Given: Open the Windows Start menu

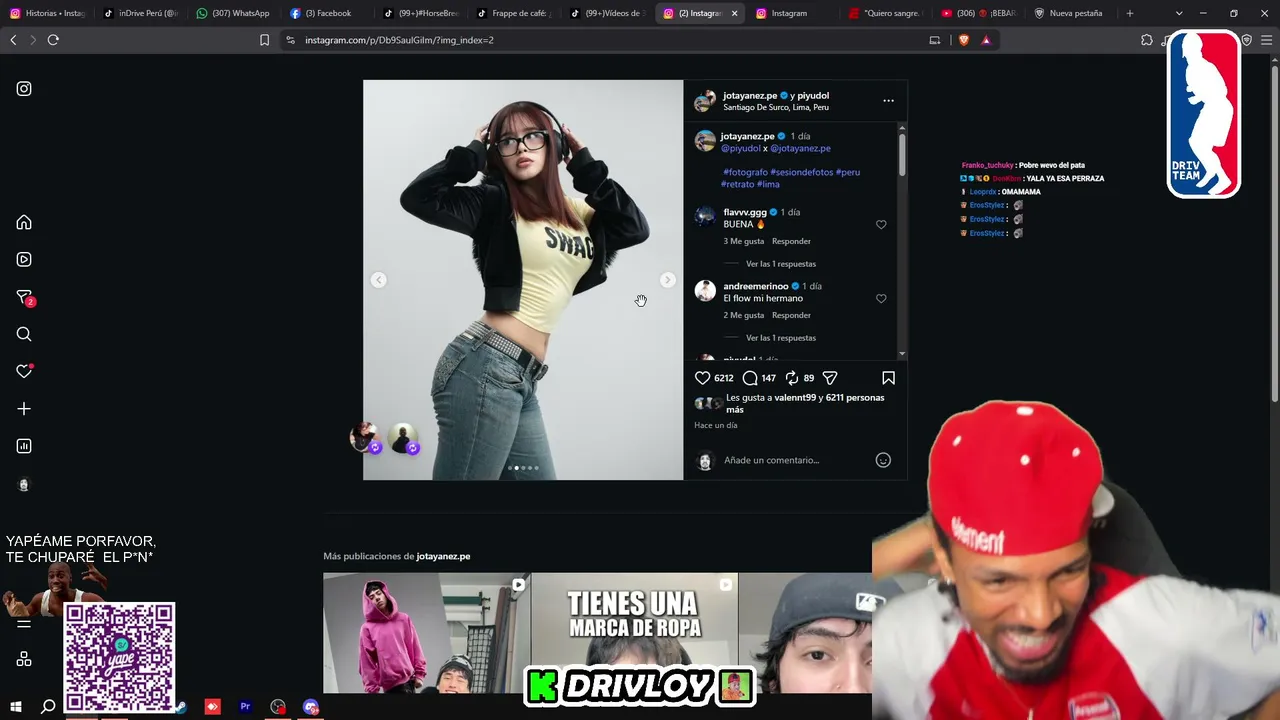Looking at the screenshot, I should tap(16, 707).
